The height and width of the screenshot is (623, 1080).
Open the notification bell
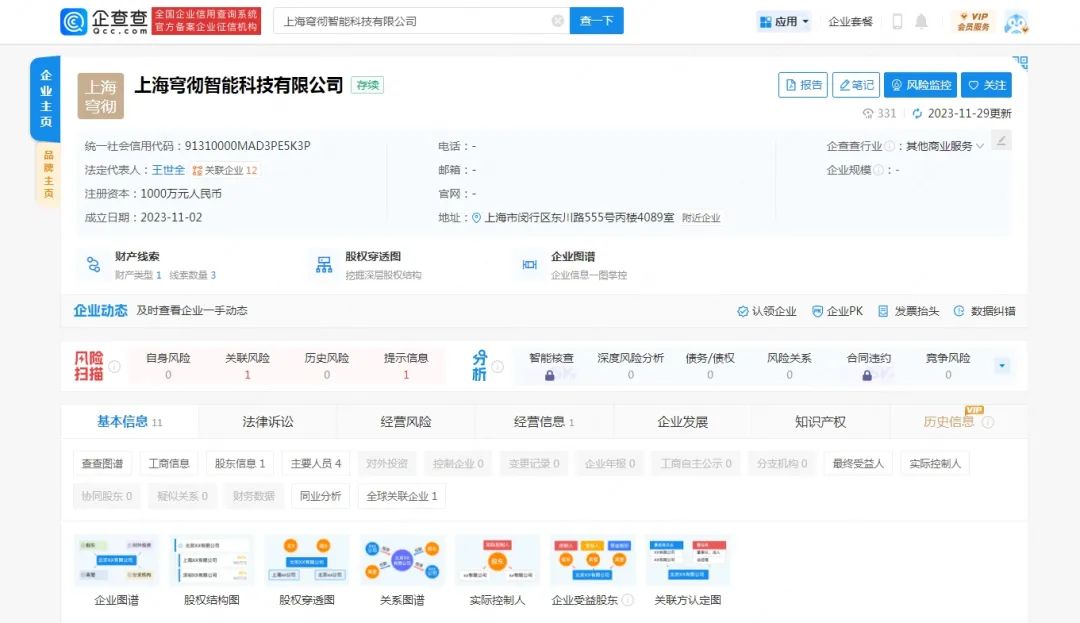click(x=921, y=21)
